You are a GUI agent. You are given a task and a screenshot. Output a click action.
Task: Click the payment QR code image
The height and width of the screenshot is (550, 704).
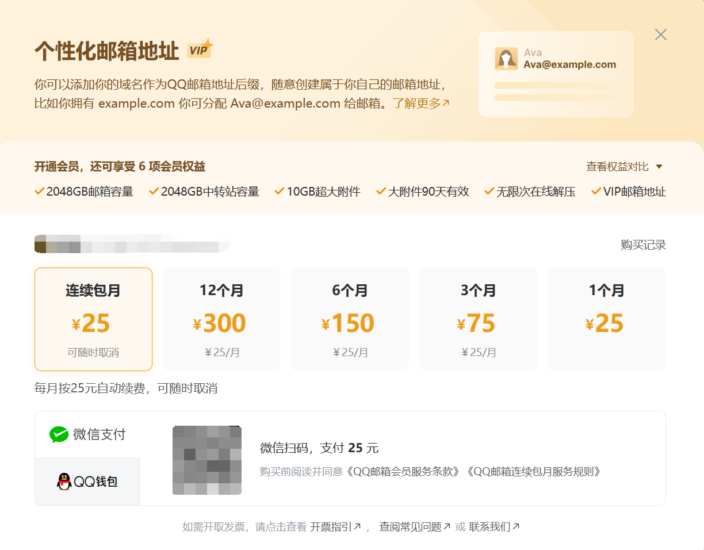(x=207, y=460)
